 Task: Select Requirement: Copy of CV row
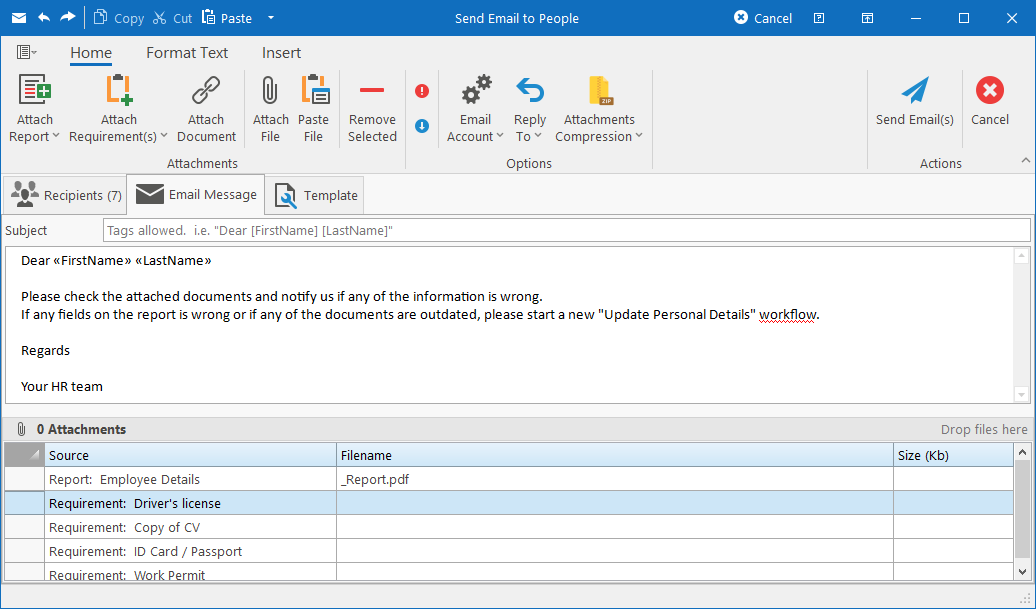[x=509, y=527]
